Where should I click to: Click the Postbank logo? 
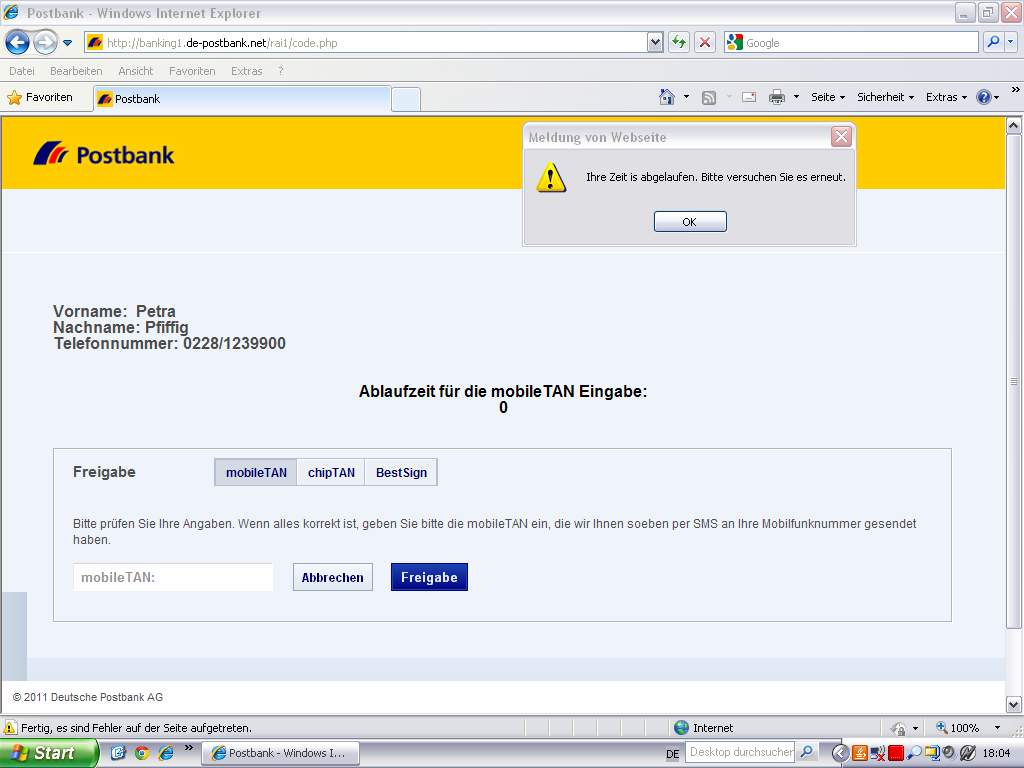click(x=104, y=154)
